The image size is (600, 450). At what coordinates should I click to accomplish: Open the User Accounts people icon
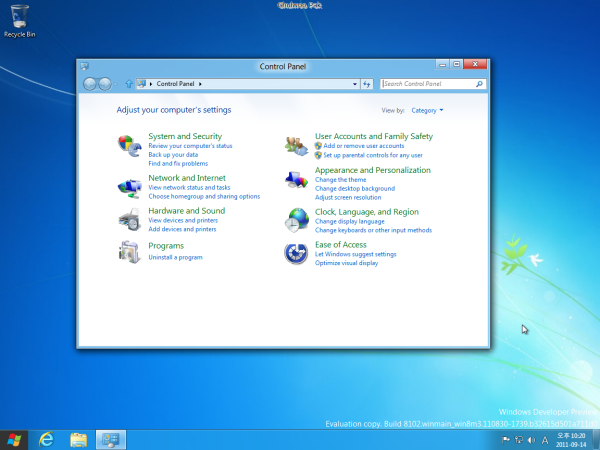pos(297,146)
